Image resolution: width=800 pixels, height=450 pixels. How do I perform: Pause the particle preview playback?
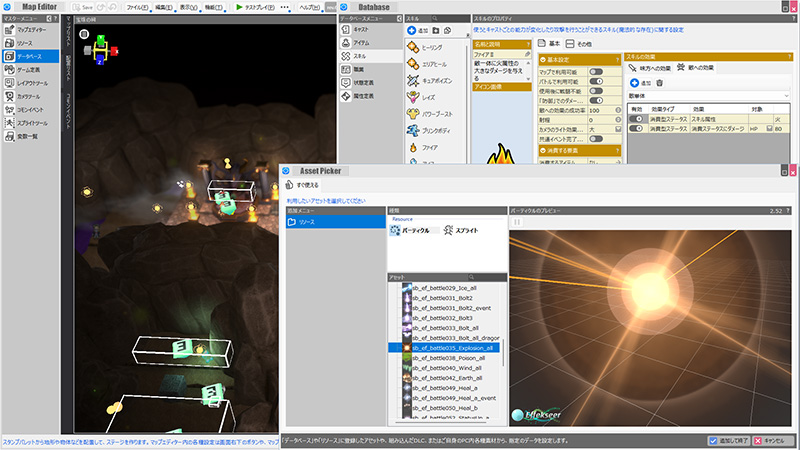[517, 223]
